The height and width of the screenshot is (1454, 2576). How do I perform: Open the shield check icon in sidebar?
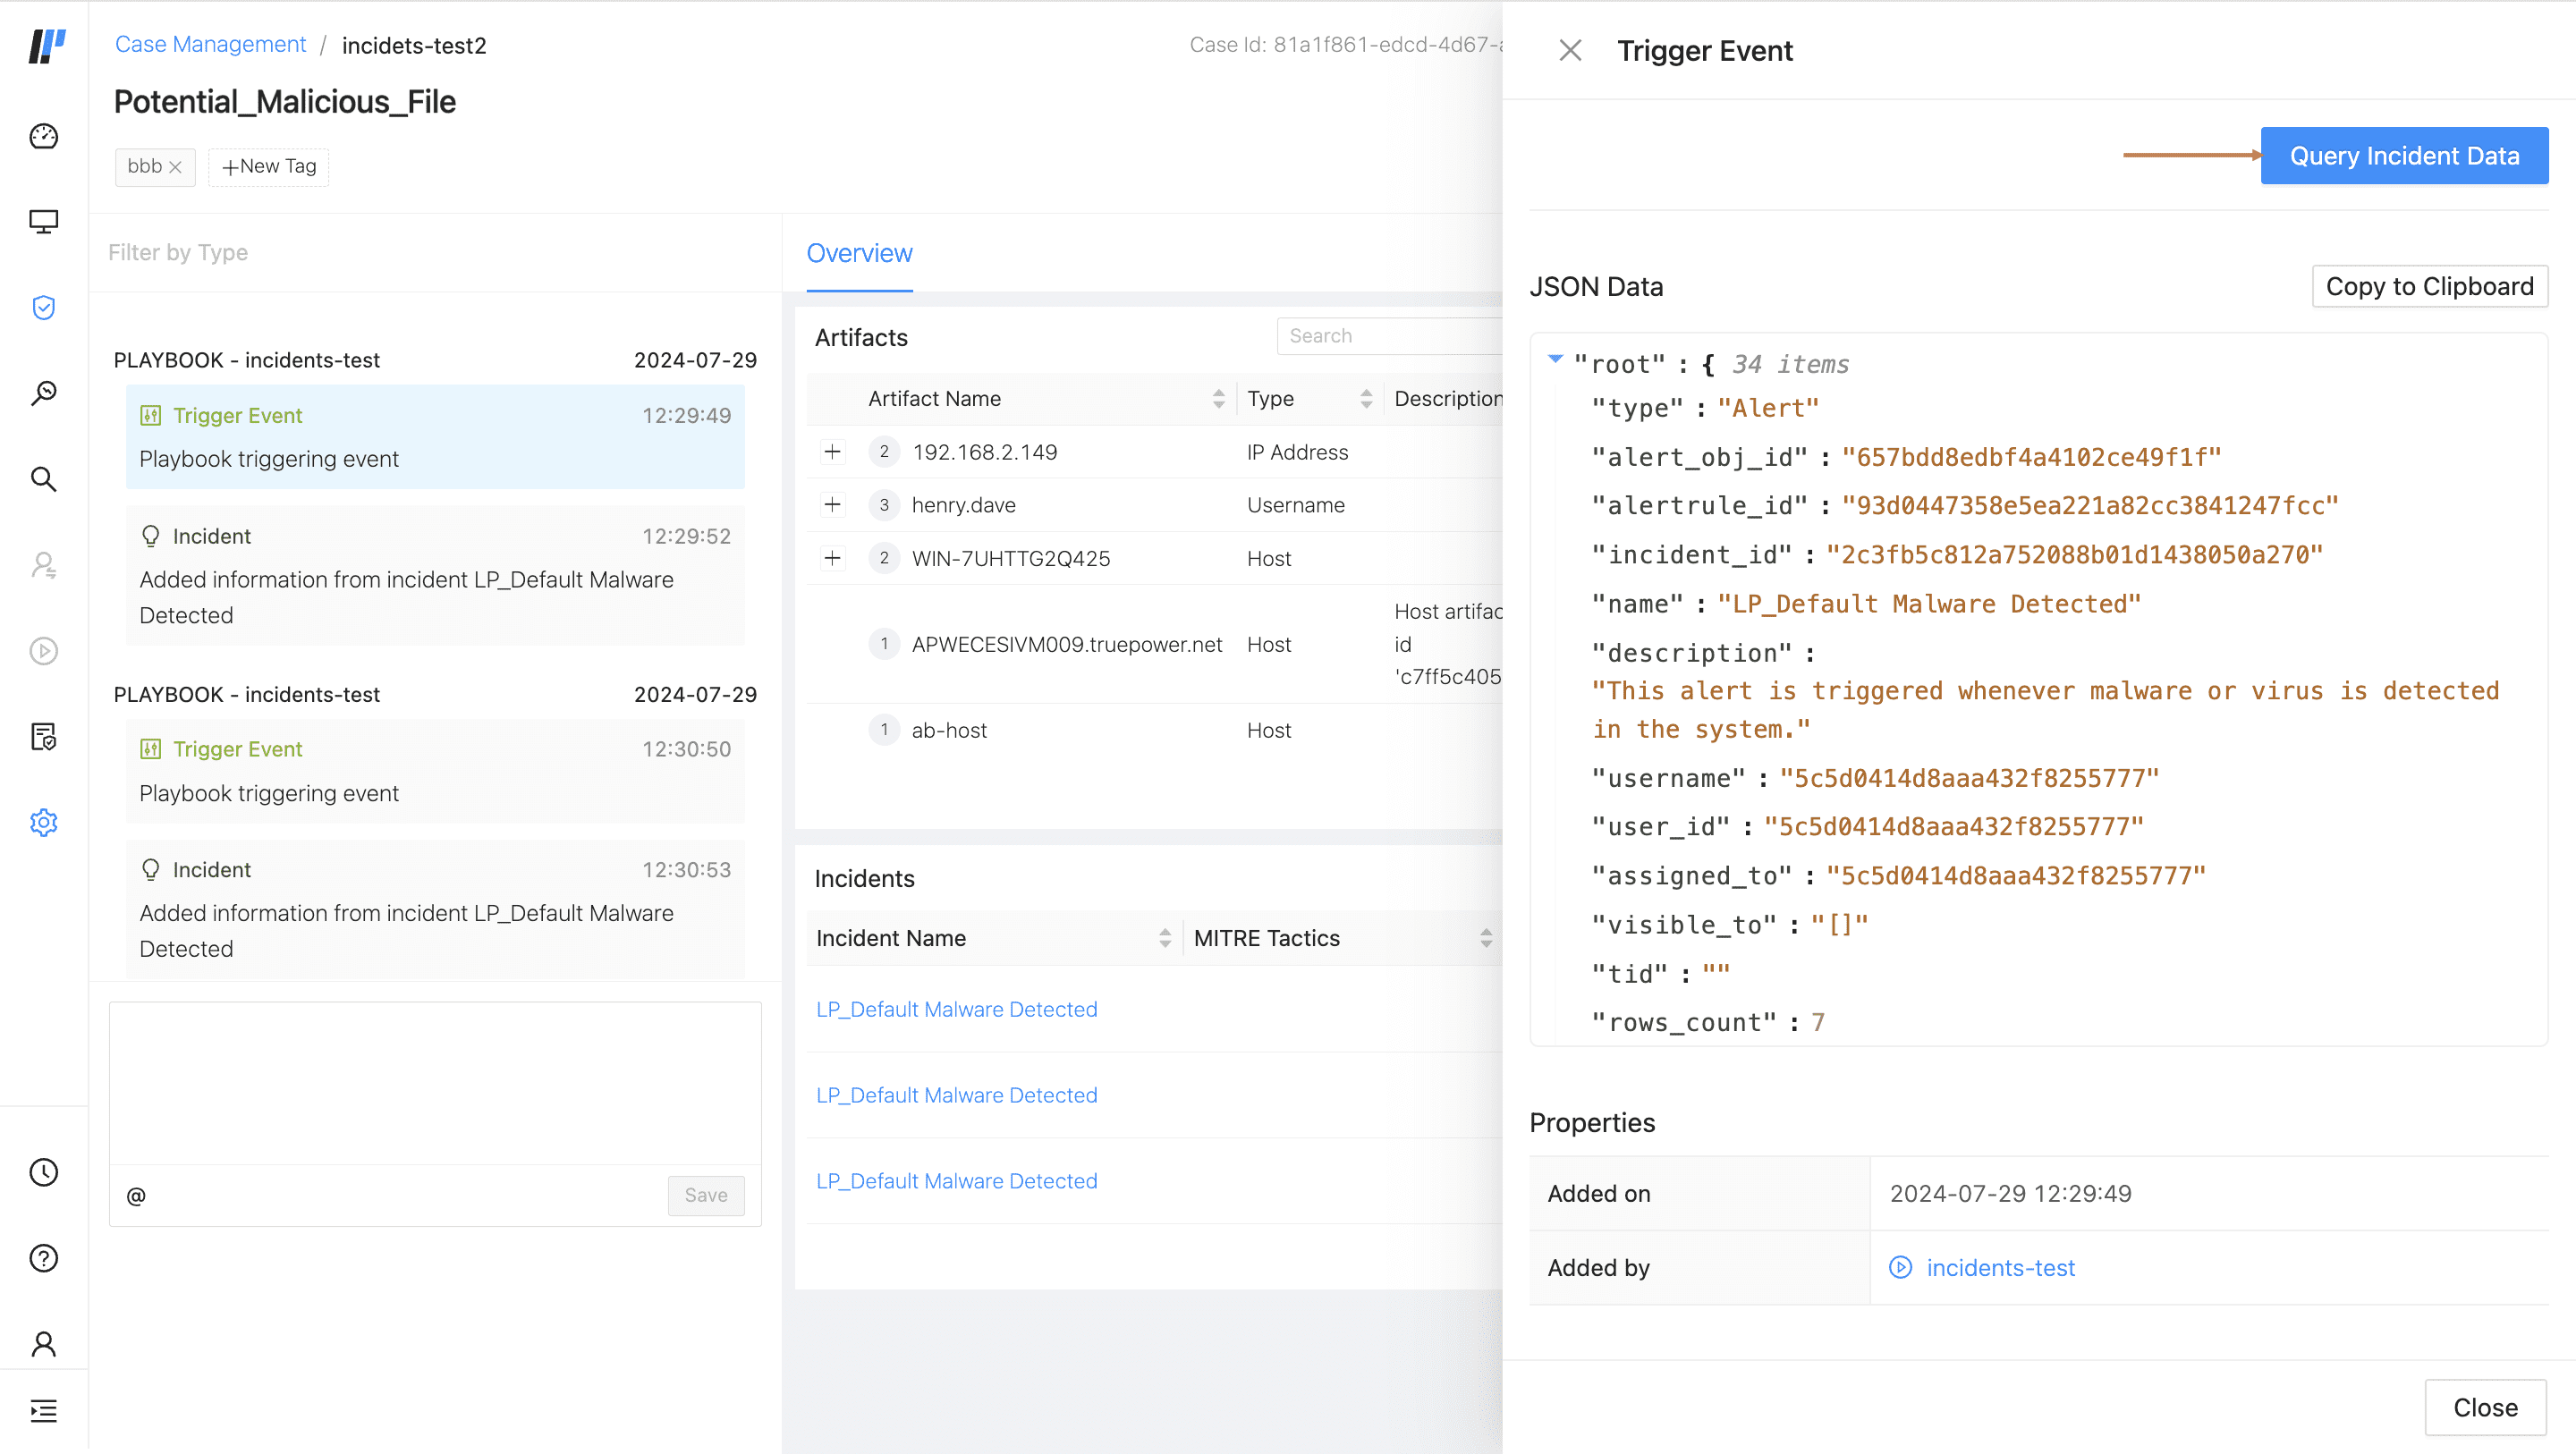click(43, 307)
